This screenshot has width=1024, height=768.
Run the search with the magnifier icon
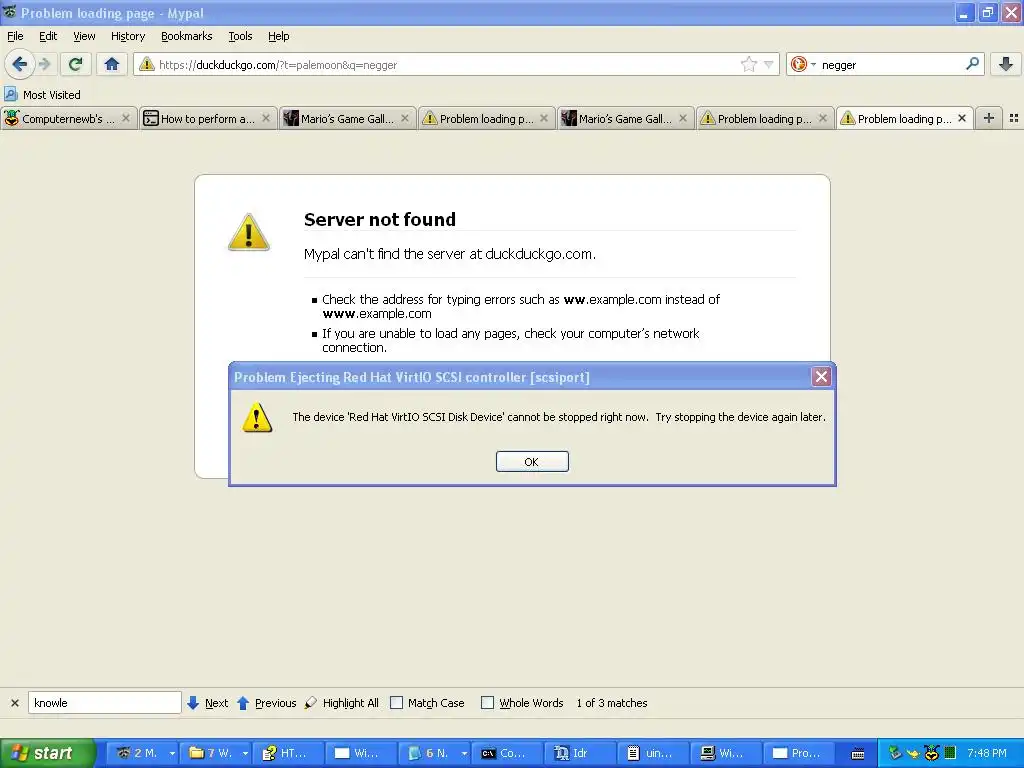coord(972,64)
